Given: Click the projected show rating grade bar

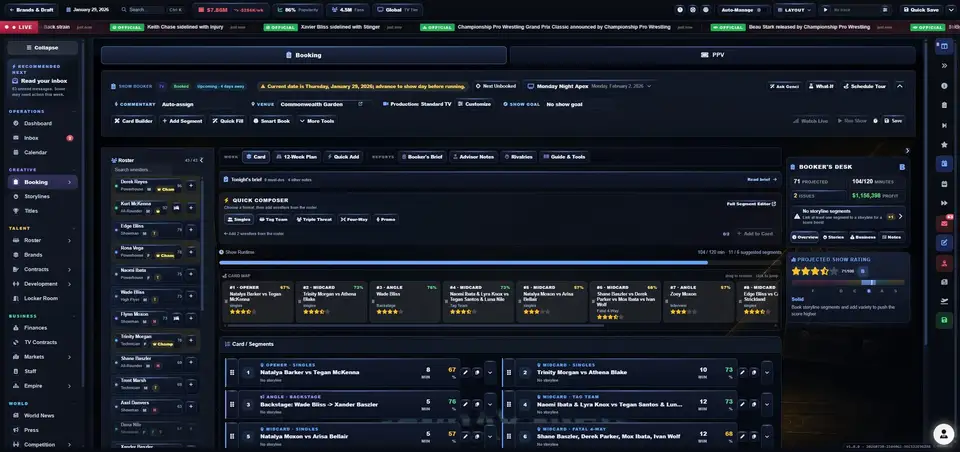Looking at the screenshot, I should [847, 282].
